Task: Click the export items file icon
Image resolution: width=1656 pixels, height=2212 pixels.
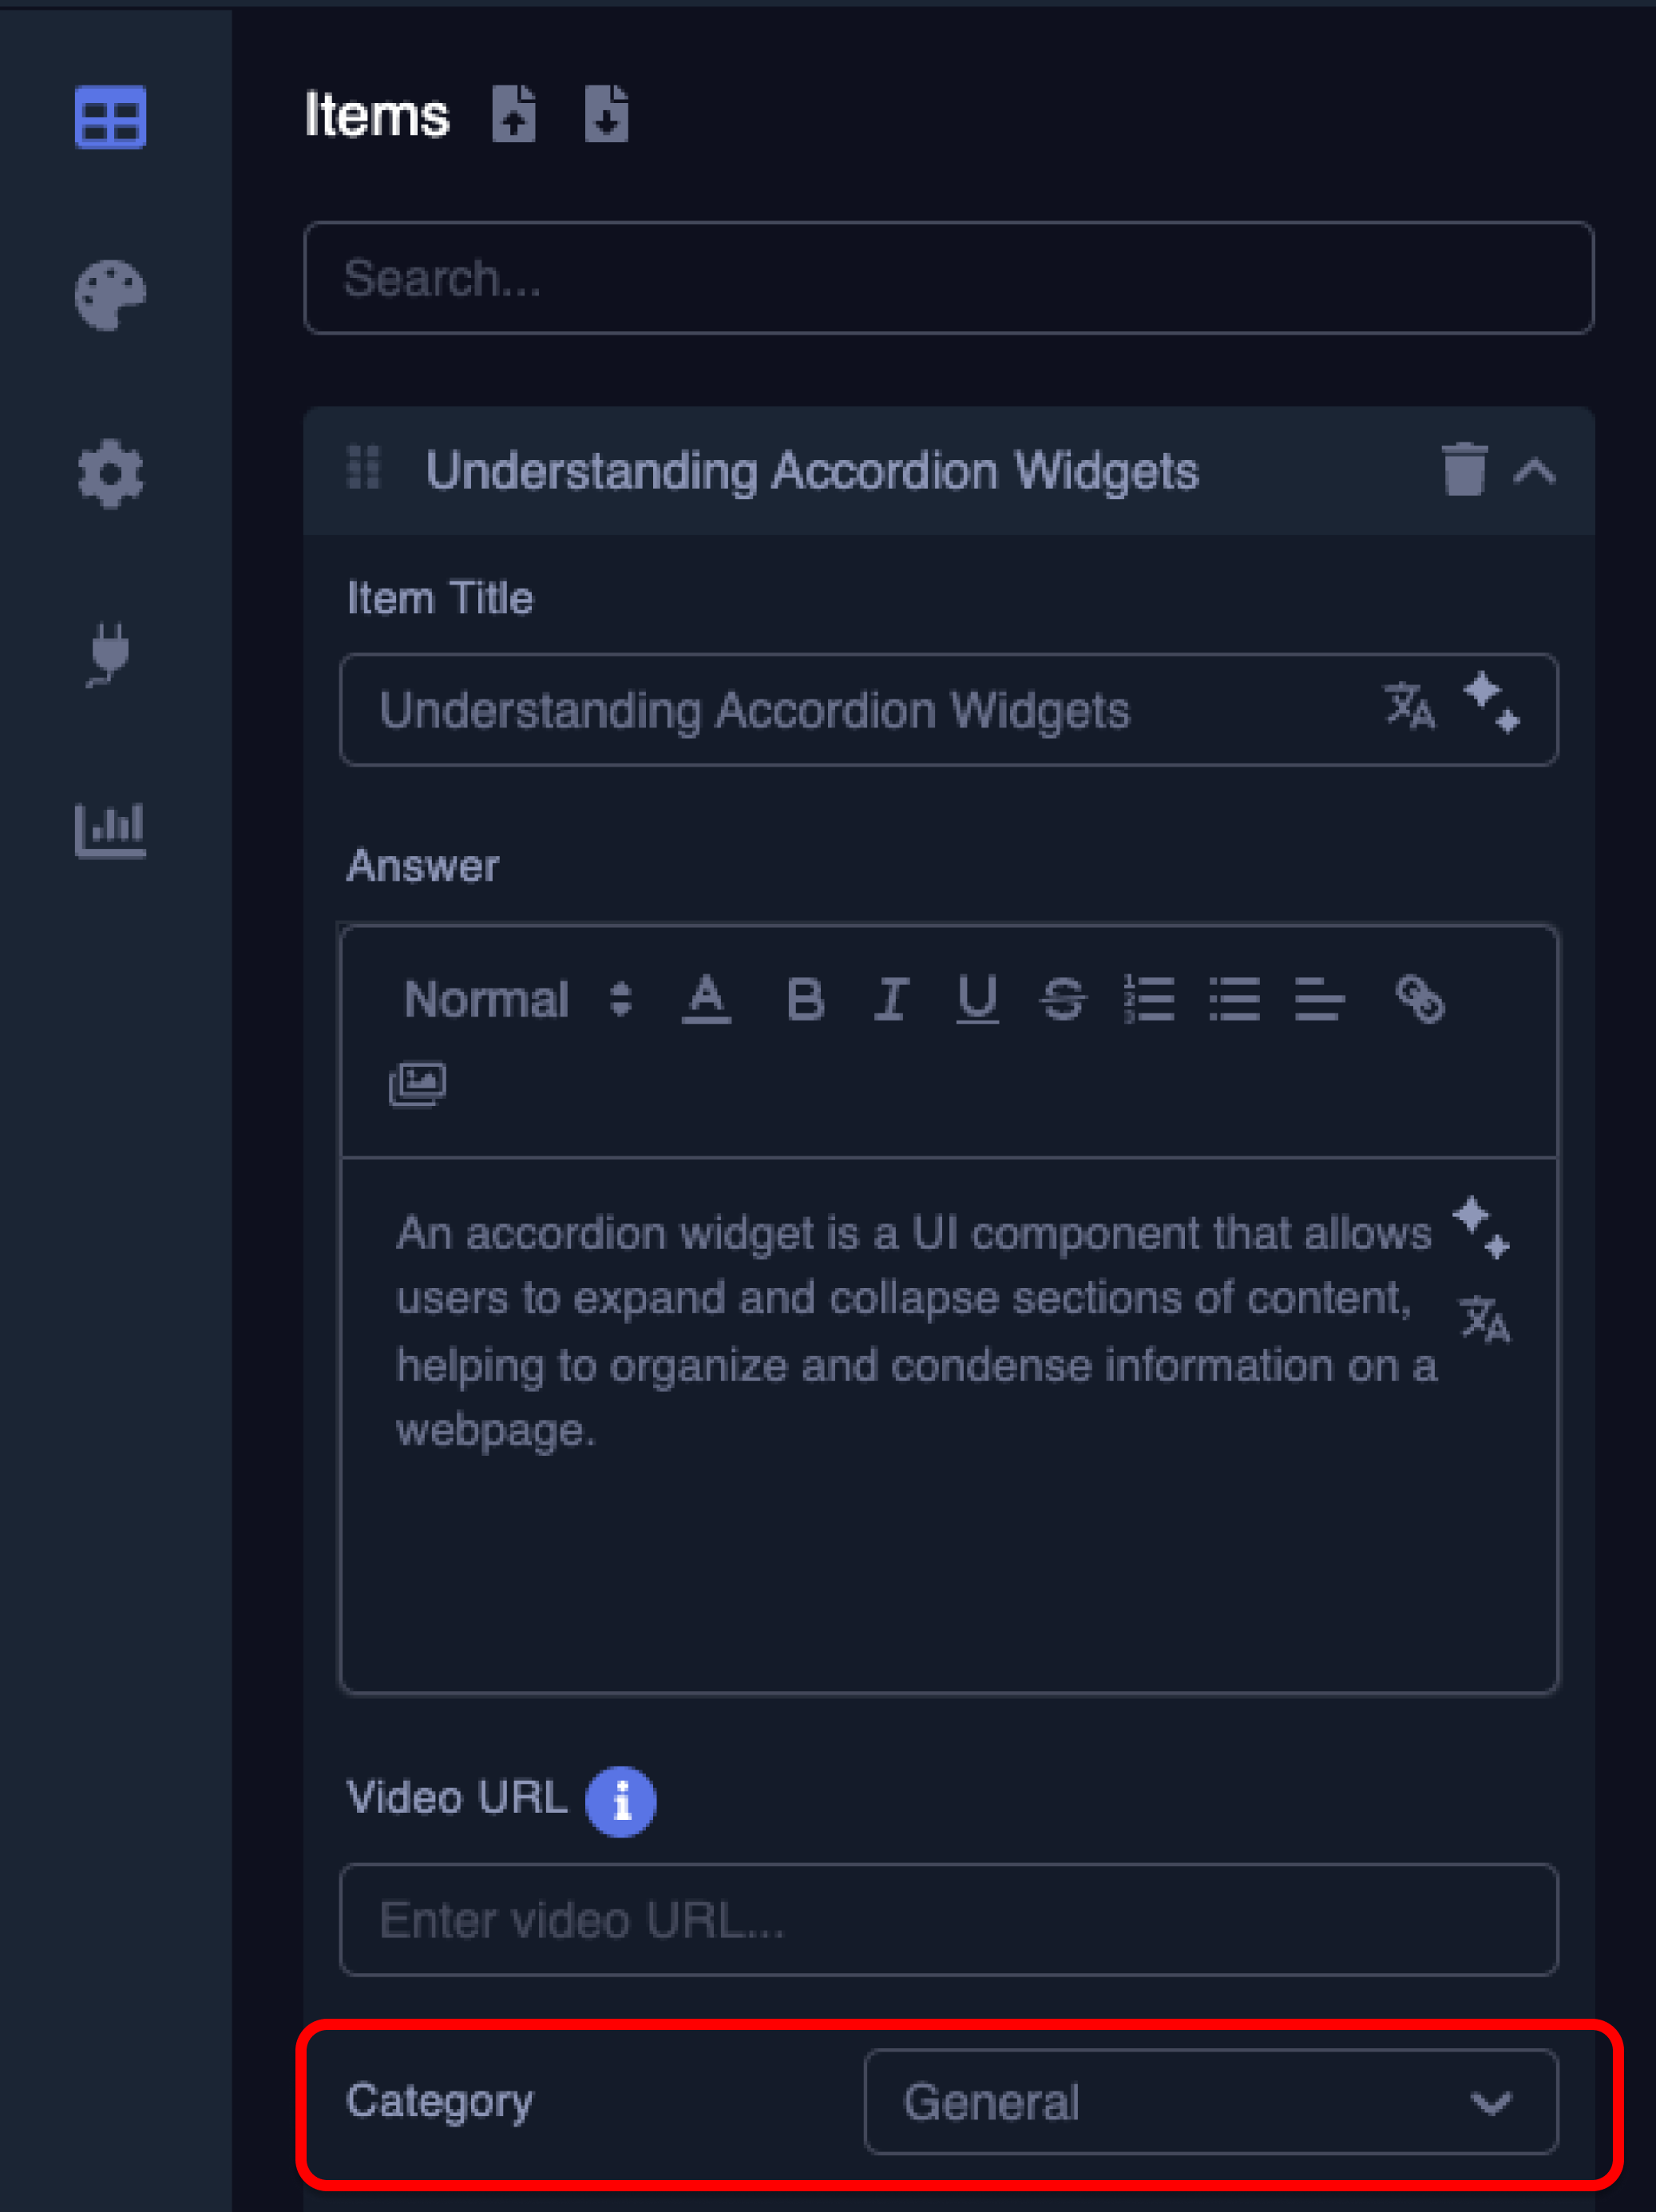Action: pyautogui.click(x=606, y=114)
